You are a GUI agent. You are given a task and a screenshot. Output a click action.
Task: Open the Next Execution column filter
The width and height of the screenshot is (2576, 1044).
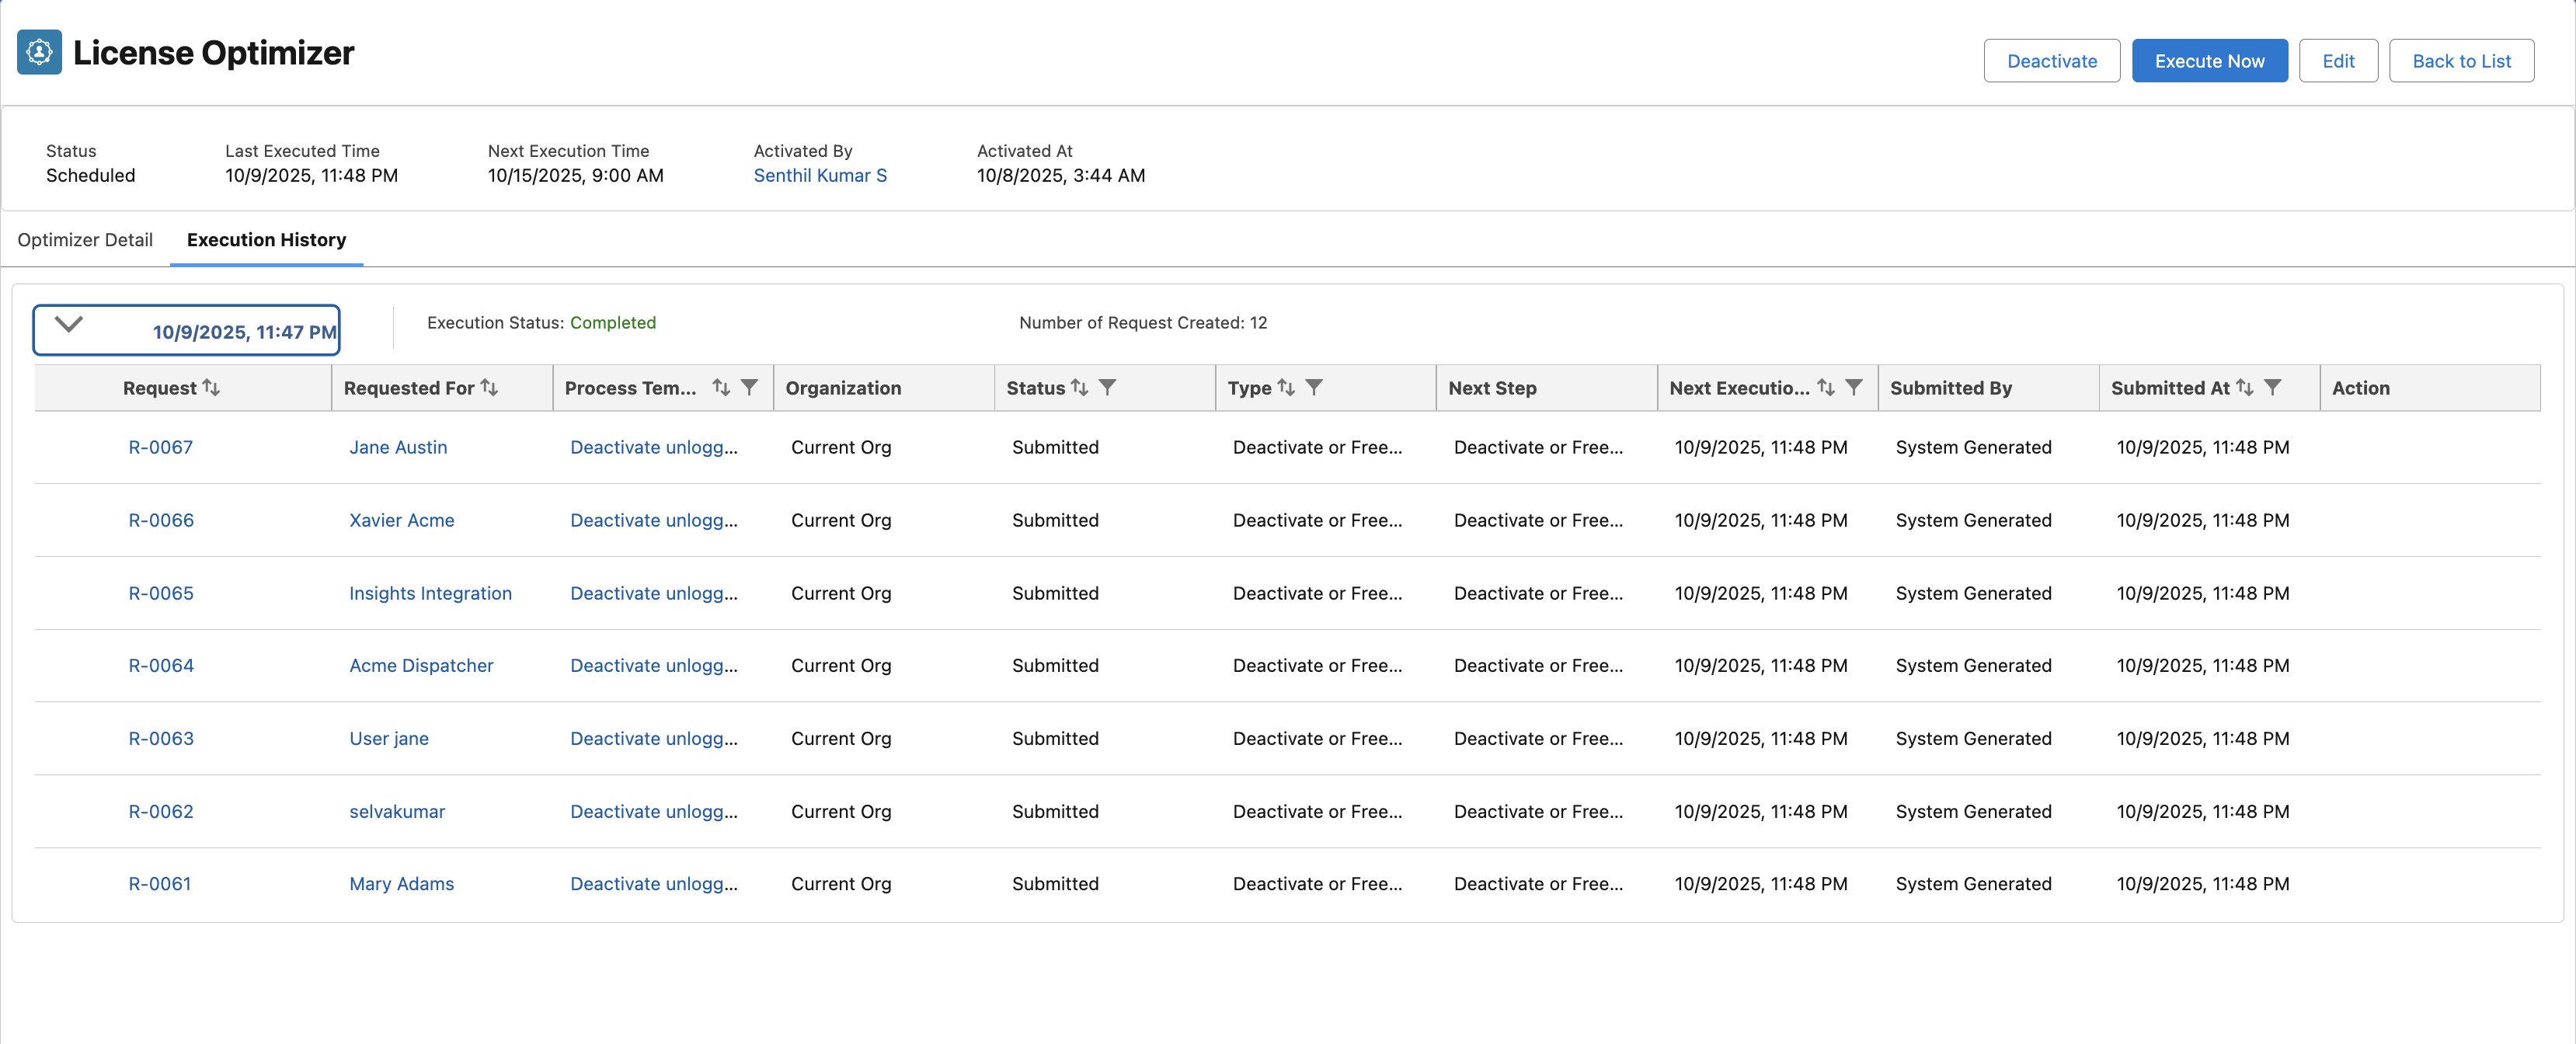[x=1853, y=387]
